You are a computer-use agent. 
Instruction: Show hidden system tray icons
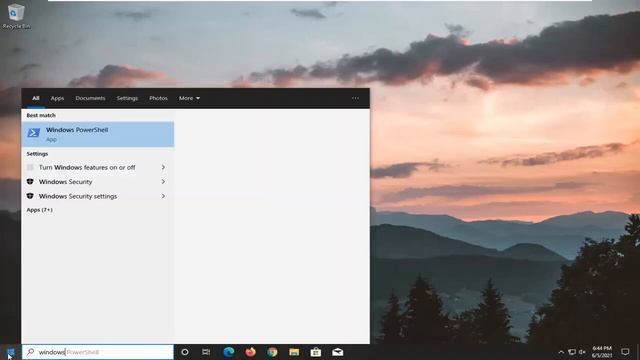561,352
